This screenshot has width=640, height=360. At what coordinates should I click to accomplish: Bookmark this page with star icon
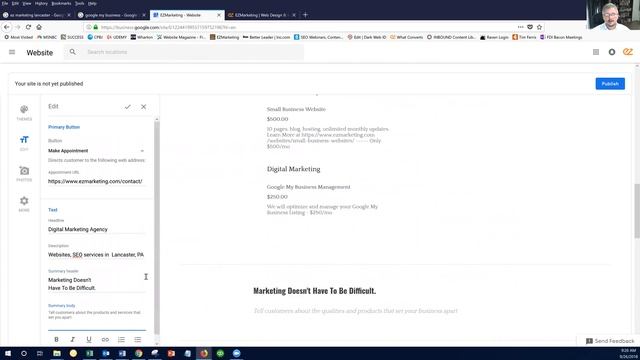[x=539, y=27]
